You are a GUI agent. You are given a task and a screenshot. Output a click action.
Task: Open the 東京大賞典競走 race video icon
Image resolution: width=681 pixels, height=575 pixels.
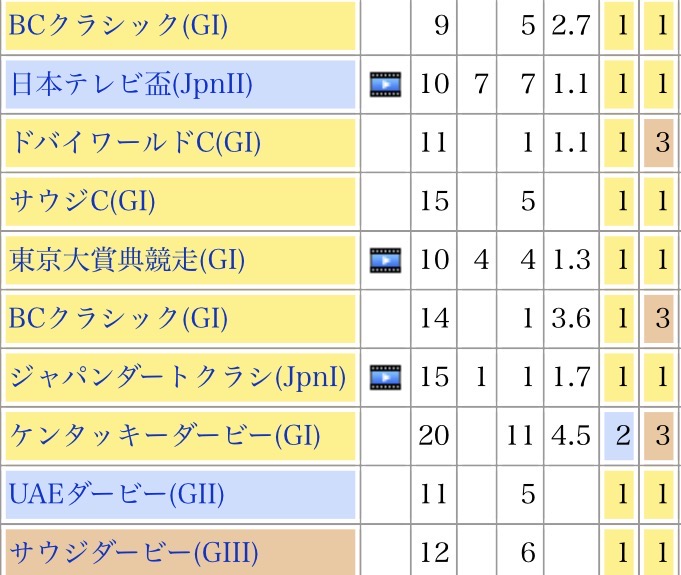pos(386,260)
